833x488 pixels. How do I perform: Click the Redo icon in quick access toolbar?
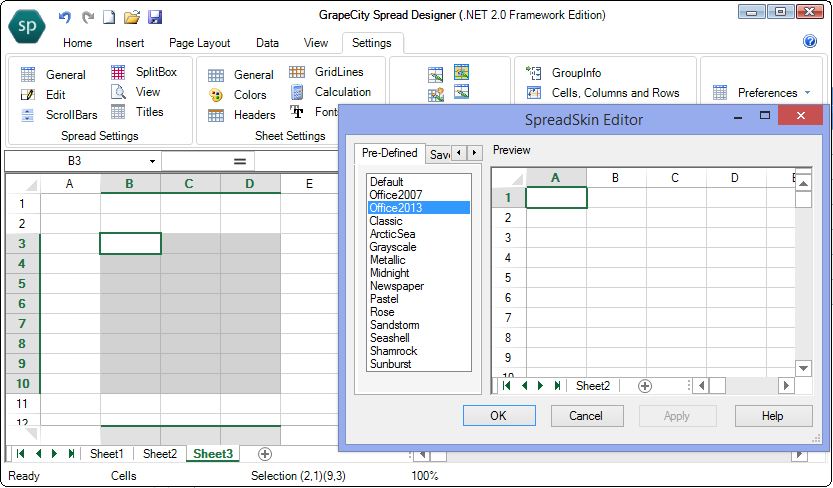88,17
